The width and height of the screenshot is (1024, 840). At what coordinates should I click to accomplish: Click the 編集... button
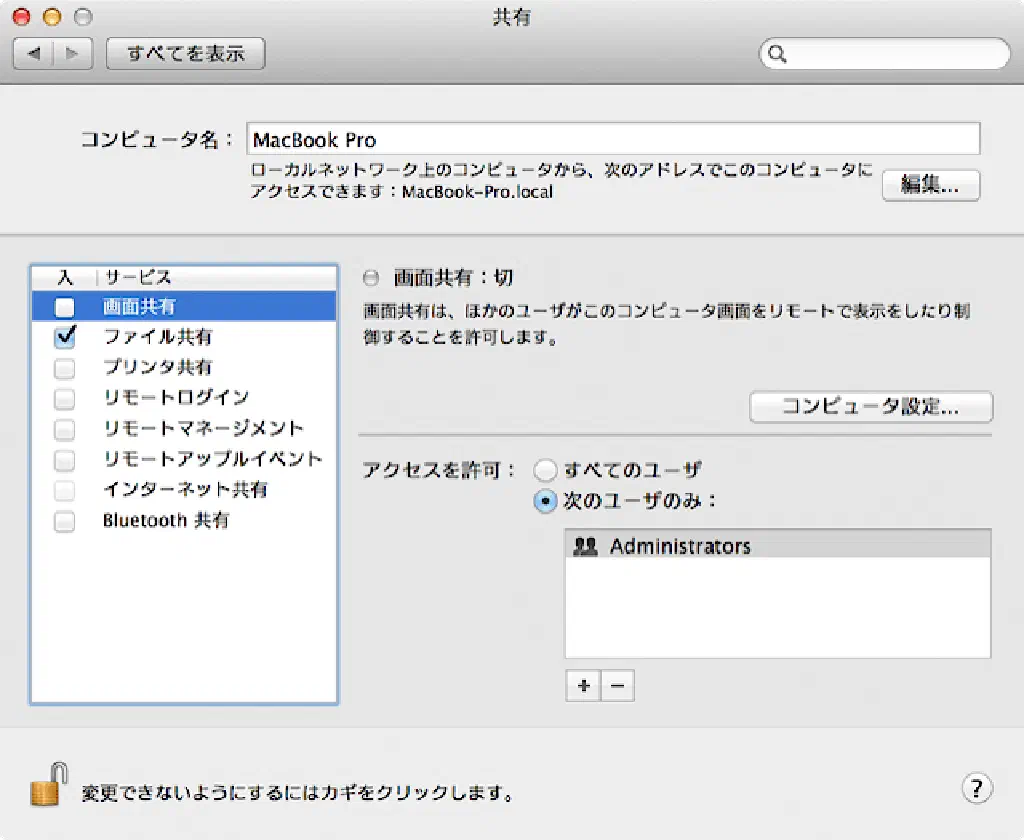point(930,185)
